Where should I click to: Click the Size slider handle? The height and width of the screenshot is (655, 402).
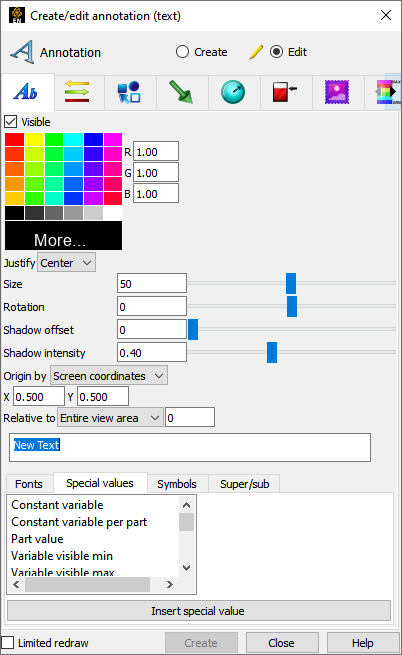tap(291, 284)
